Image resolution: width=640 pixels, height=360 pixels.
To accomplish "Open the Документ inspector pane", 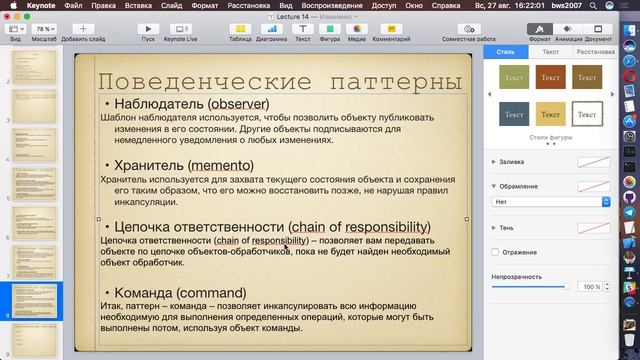I will (x=598, y=29).
